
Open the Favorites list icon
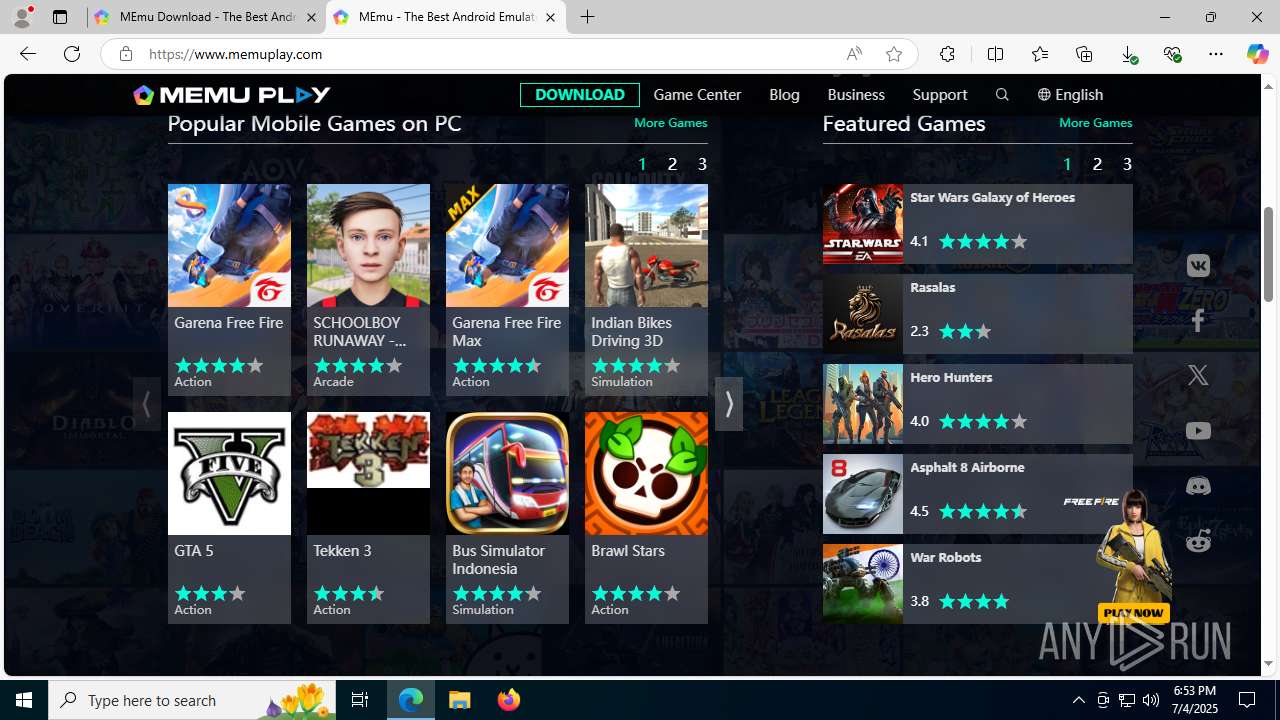1040,54
